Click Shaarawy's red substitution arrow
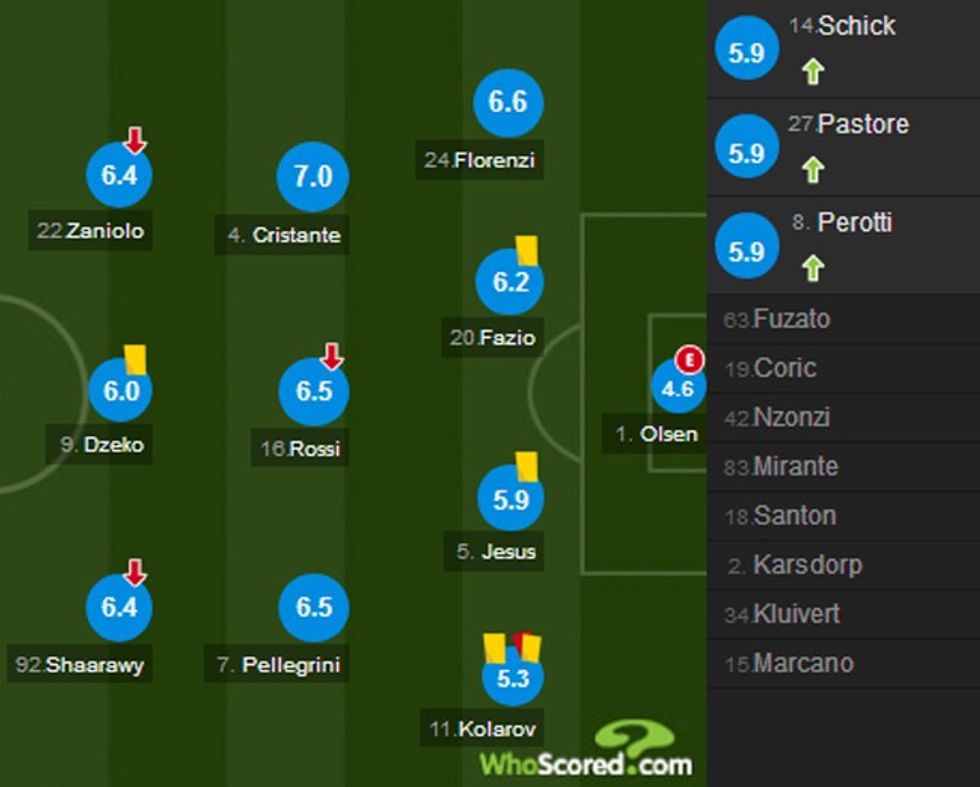The image size is (980, 787). coord(135,573)
